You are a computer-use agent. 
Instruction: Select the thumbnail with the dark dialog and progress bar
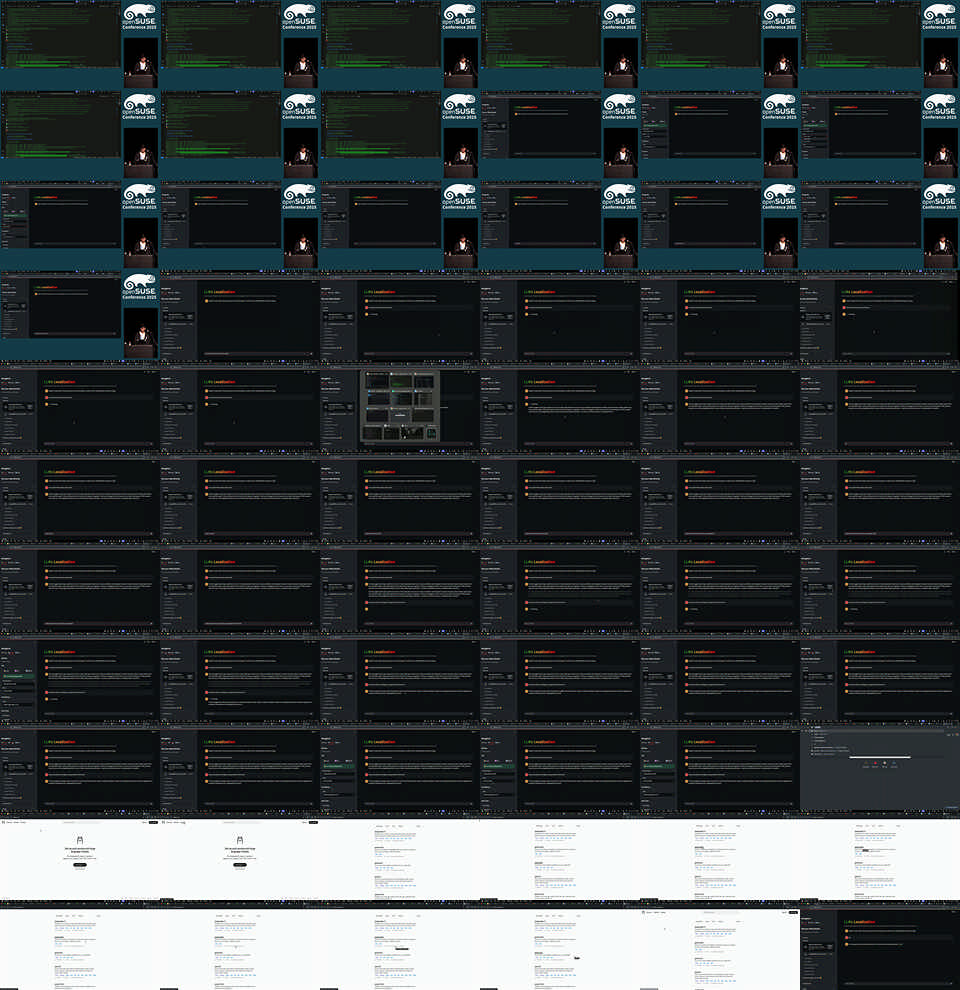(x=880, y=765)
